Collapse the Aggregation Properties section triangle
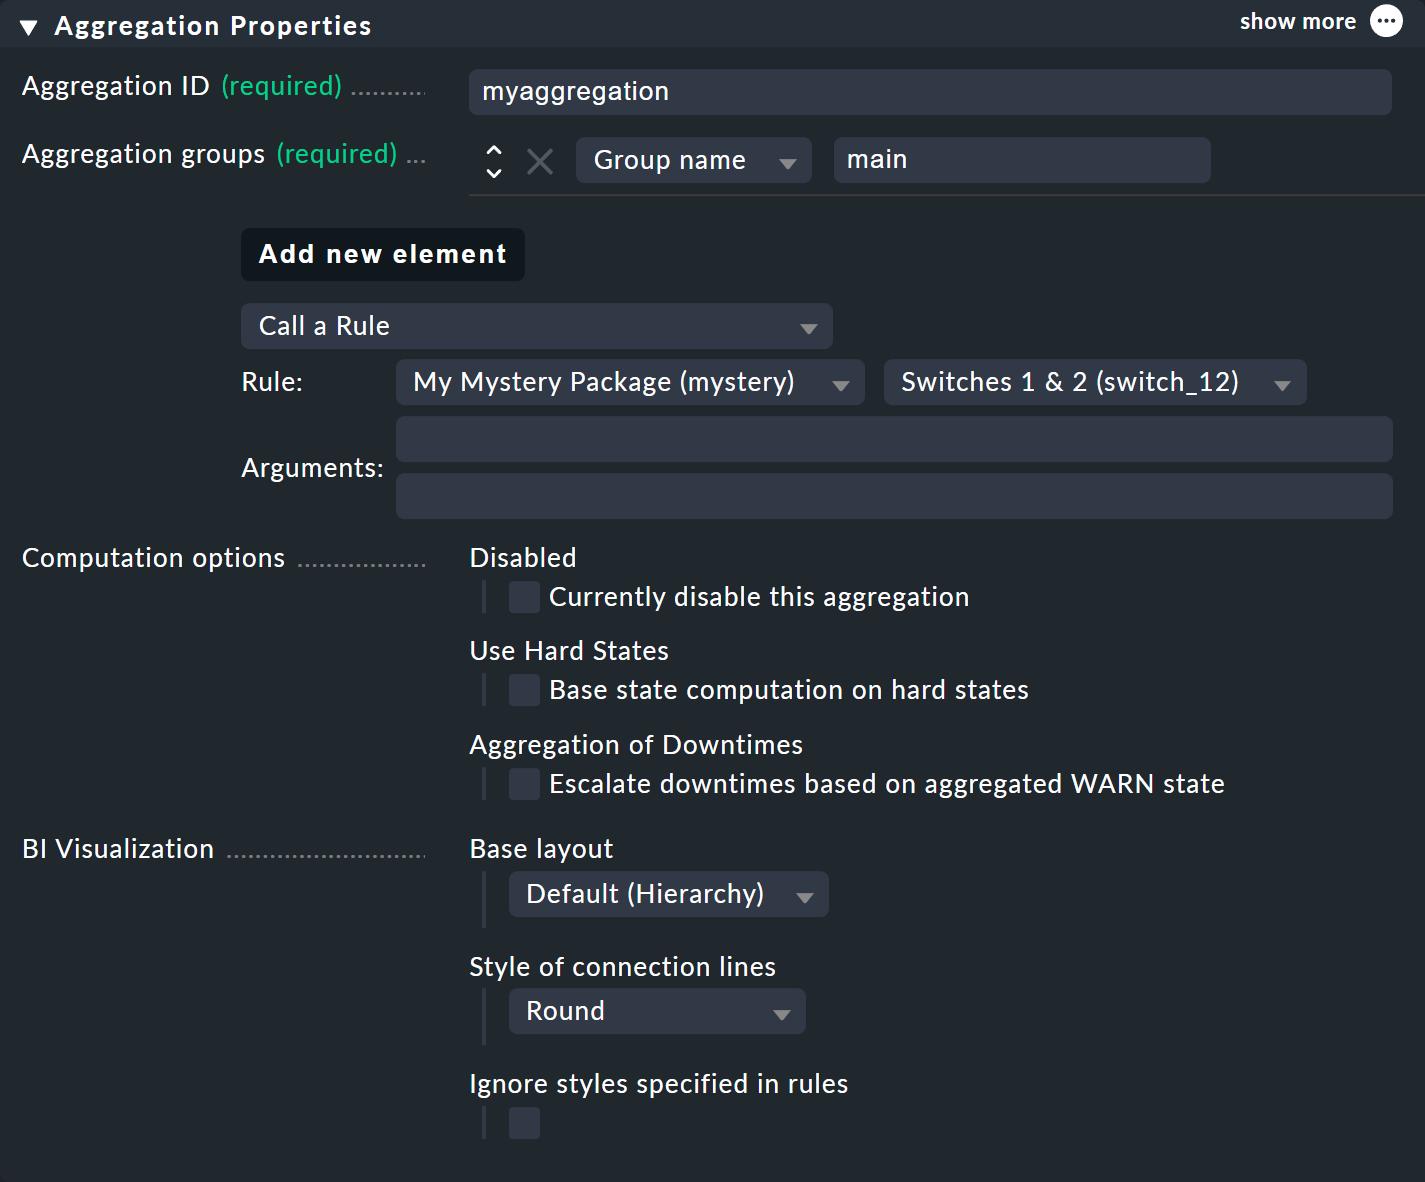The width and height of the screenshot is (1425, 1182). coord(27,26)
